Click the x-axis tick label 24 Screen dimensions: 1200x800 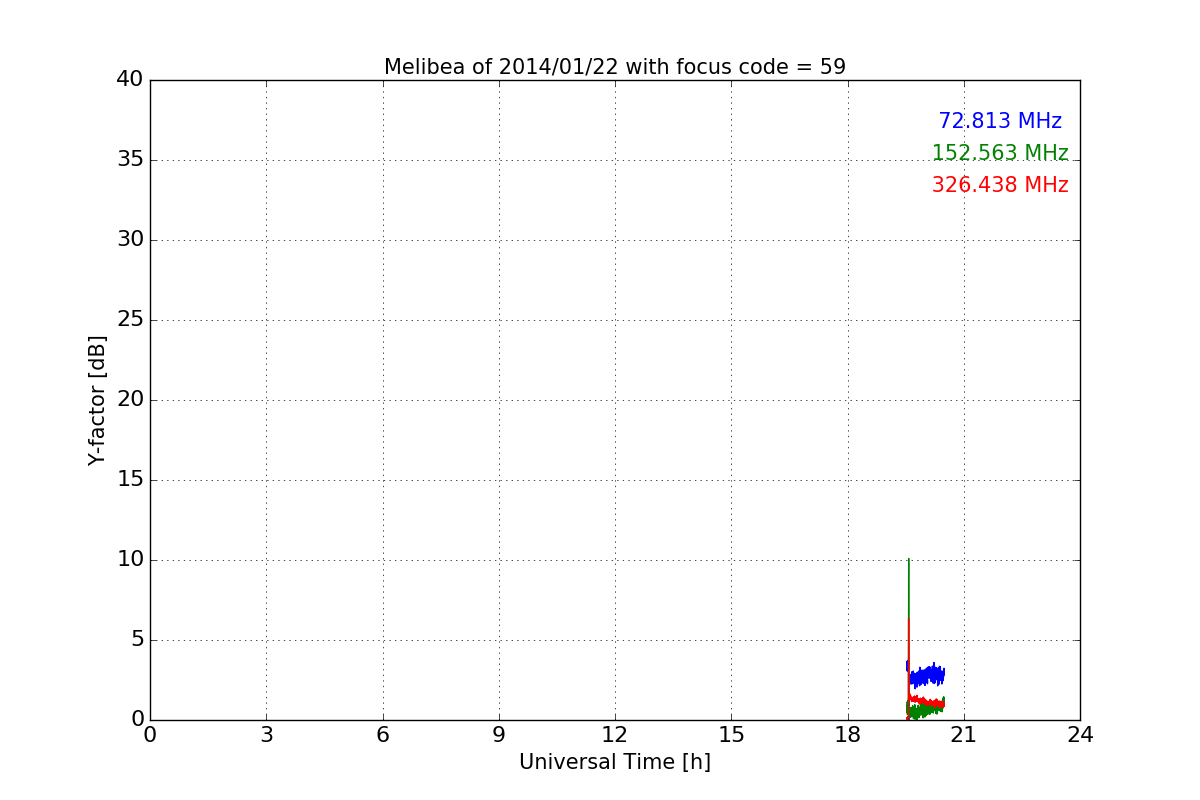tap(1080, 735)
